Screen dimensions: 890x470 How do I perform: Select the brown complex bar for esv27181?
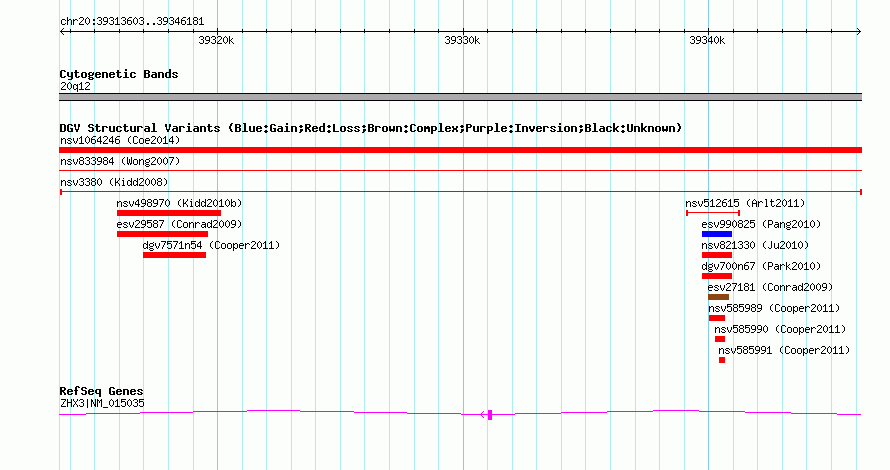718,297
